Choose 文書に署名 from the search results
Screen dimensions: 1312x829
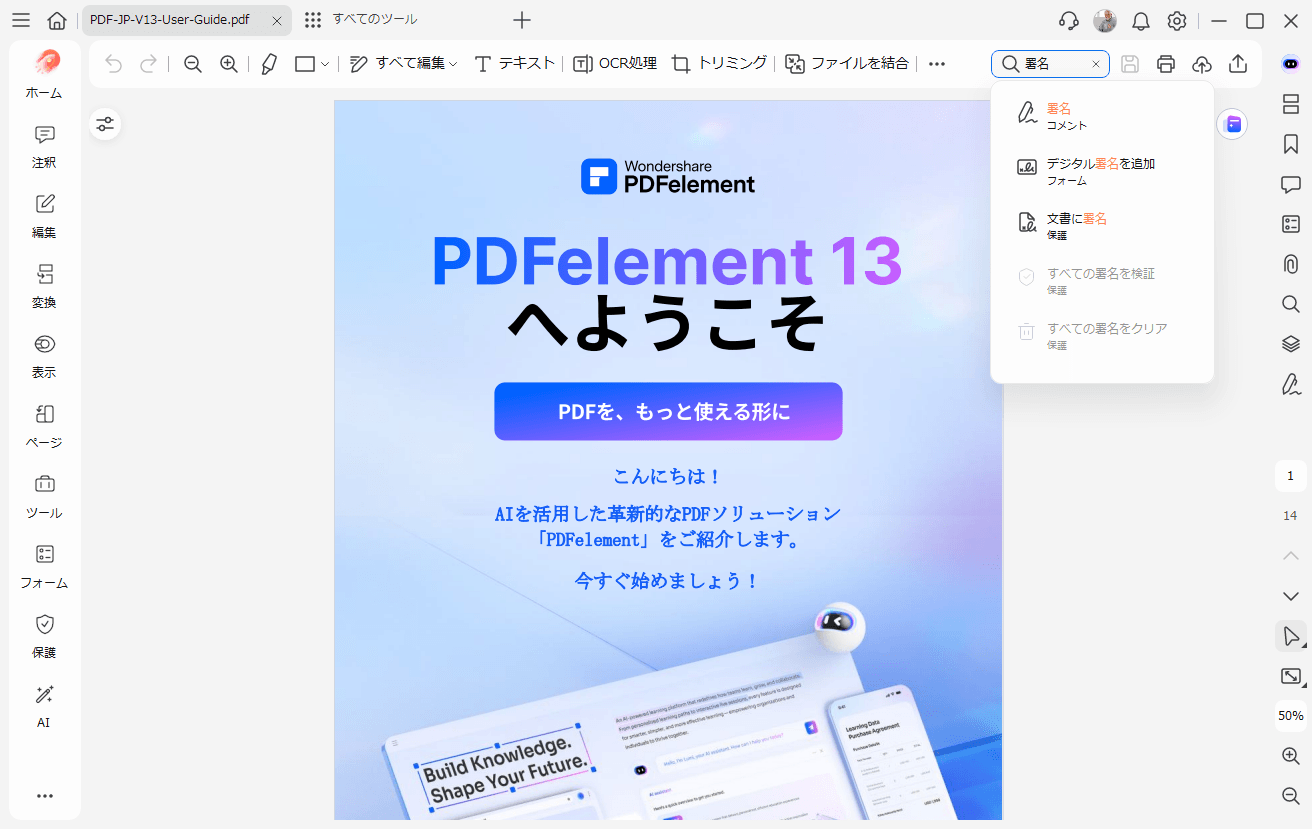1102,226
